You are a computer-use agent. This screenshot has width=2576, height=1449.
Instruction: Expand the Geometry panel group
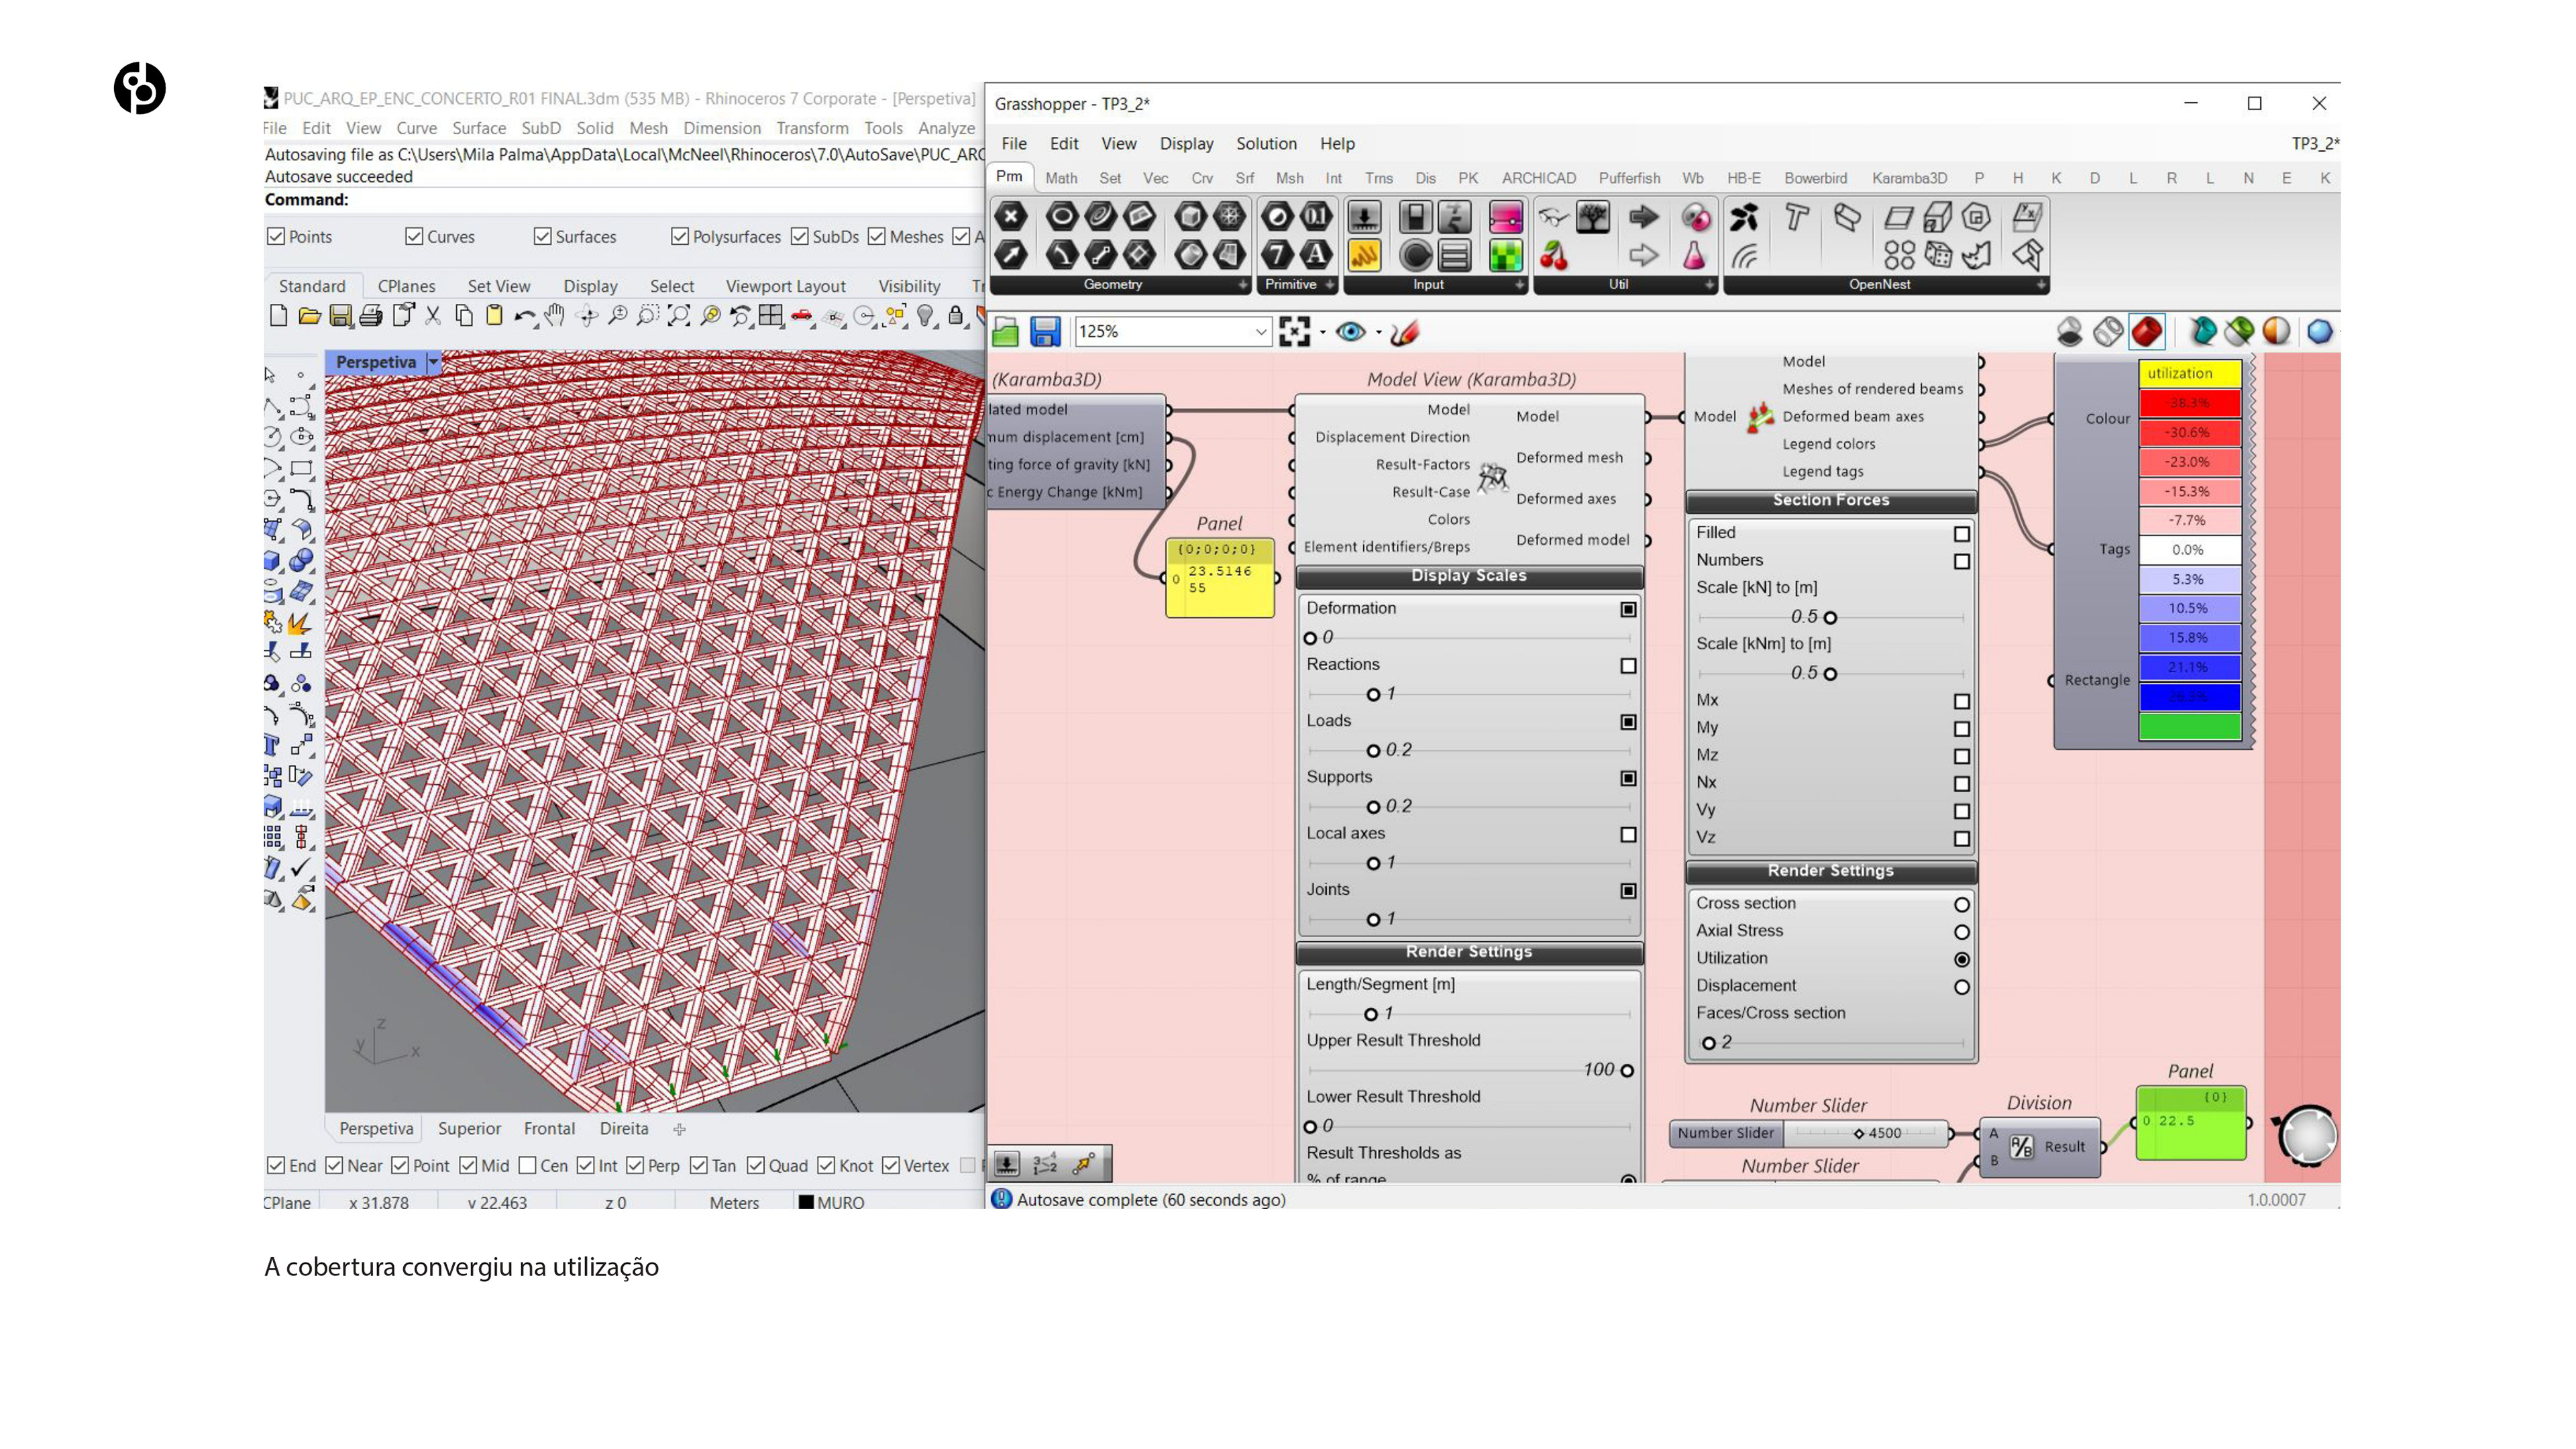(1243, 285)
